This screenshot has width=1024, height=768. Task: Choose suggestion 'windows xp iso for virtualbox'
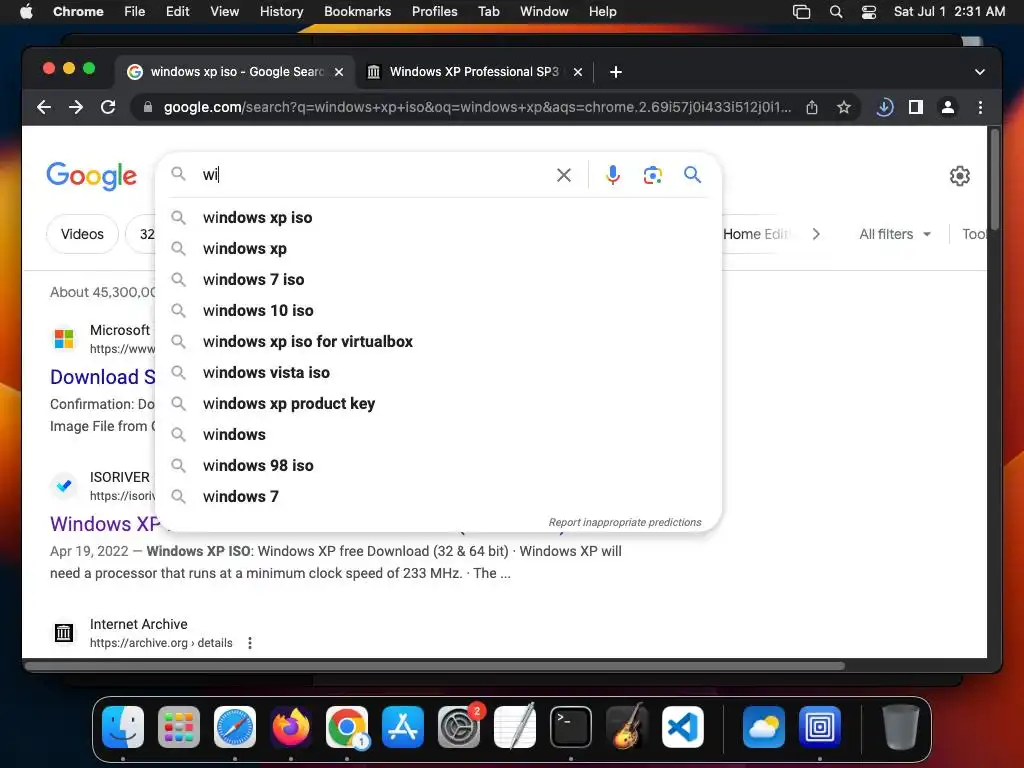pyautogui.click(x=439, y=342)
